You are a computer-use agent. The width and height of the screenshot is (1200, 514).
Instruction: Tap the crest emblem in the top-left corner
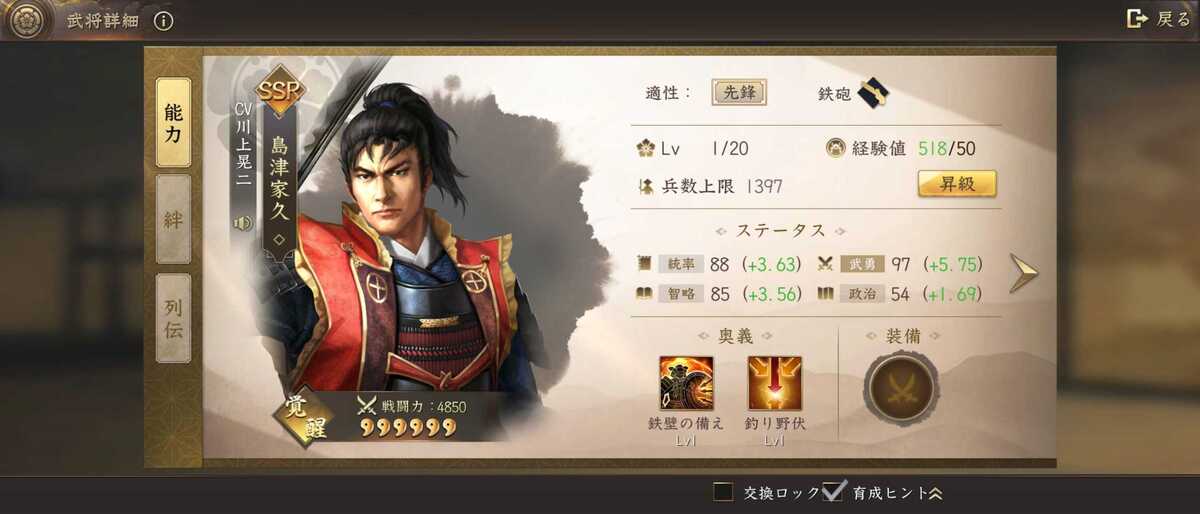point(27,21)
